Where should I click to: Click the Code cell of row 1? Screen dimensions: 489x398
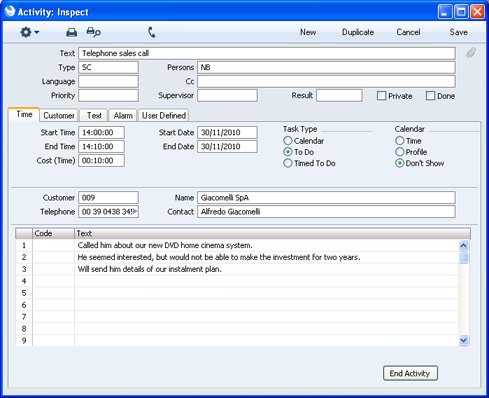(x=53, y=245)
